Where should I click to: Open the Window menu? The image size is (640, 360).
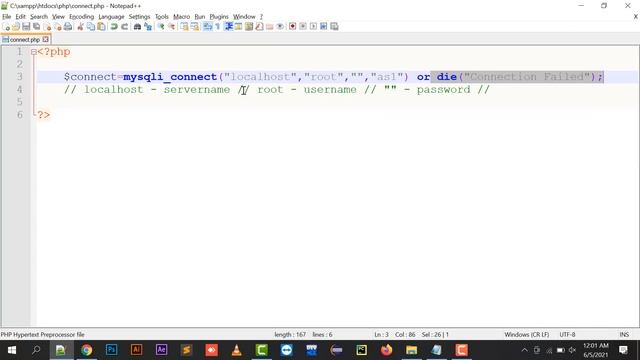tap(244, 17)
